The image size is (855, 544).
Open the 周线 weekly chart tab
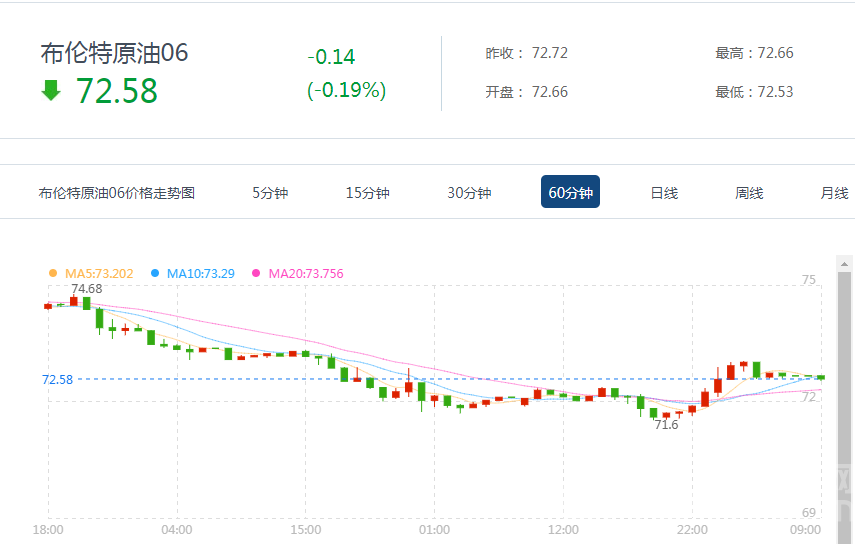click(749, 193)
